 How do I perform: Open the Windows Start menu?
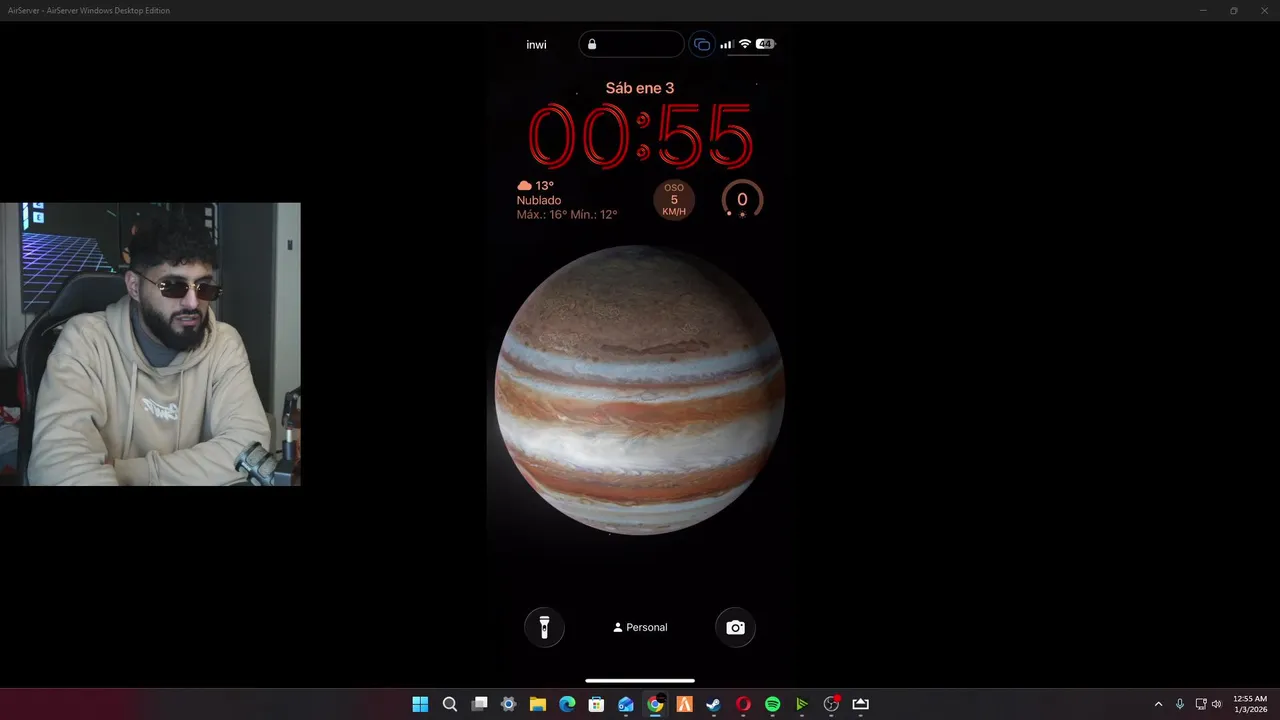coord(420,704)
